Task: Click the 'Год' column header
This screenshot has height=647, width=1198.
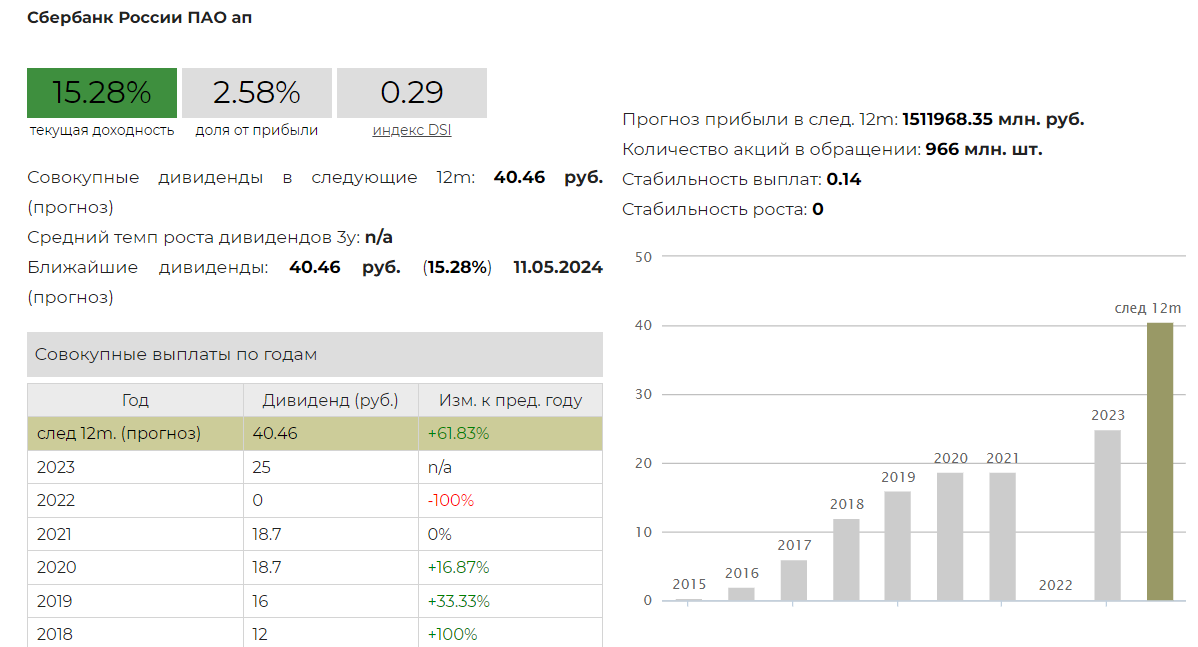Action: click(x=135, y=400)
